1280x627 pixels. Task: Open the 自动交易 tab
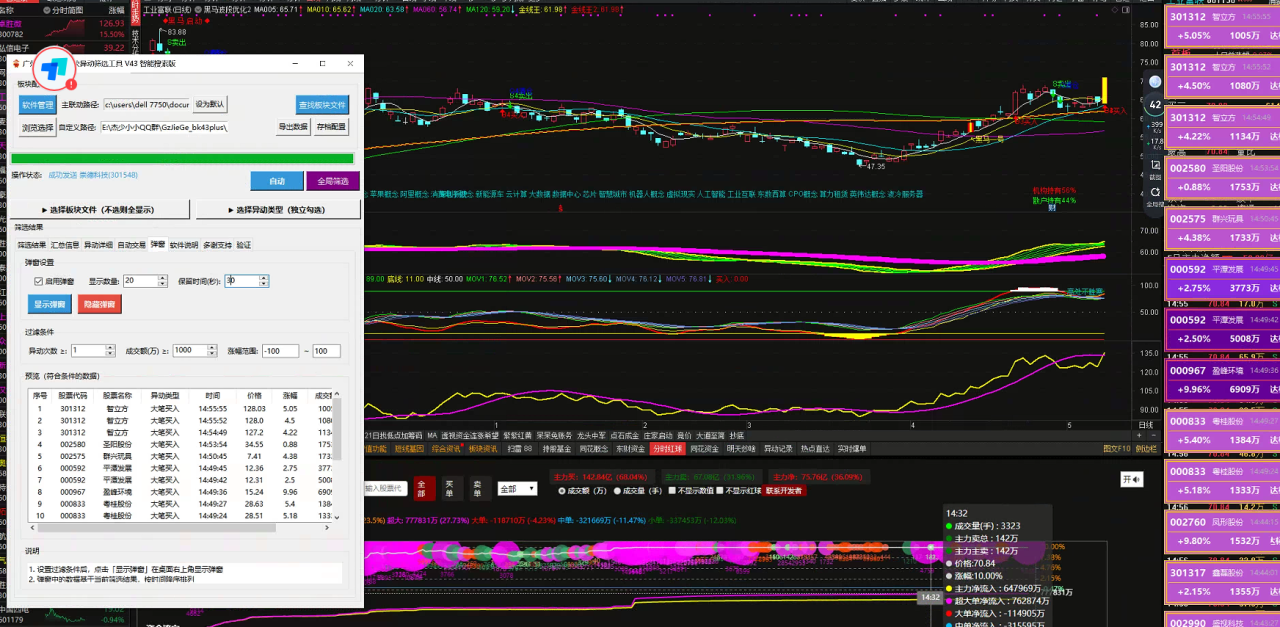click(131, 244)
